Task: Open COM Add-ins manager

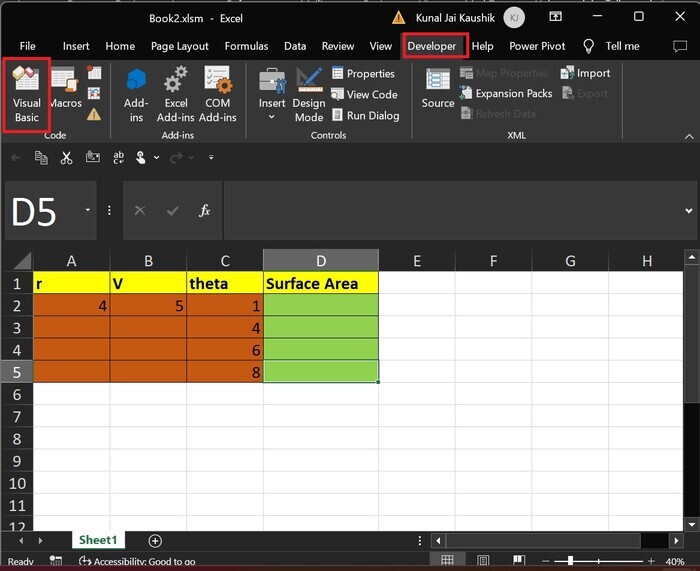Action: click(x=217, y=92)
